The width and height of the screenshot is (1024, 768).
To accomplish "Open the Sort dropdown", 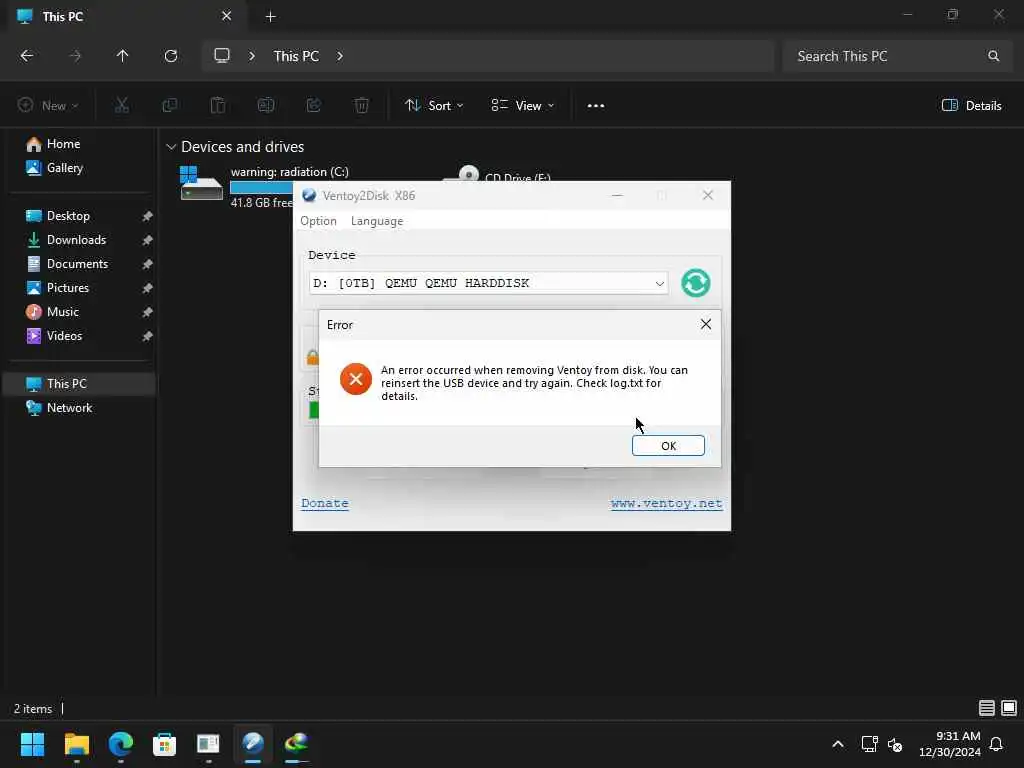I will (x=434, y=105).
